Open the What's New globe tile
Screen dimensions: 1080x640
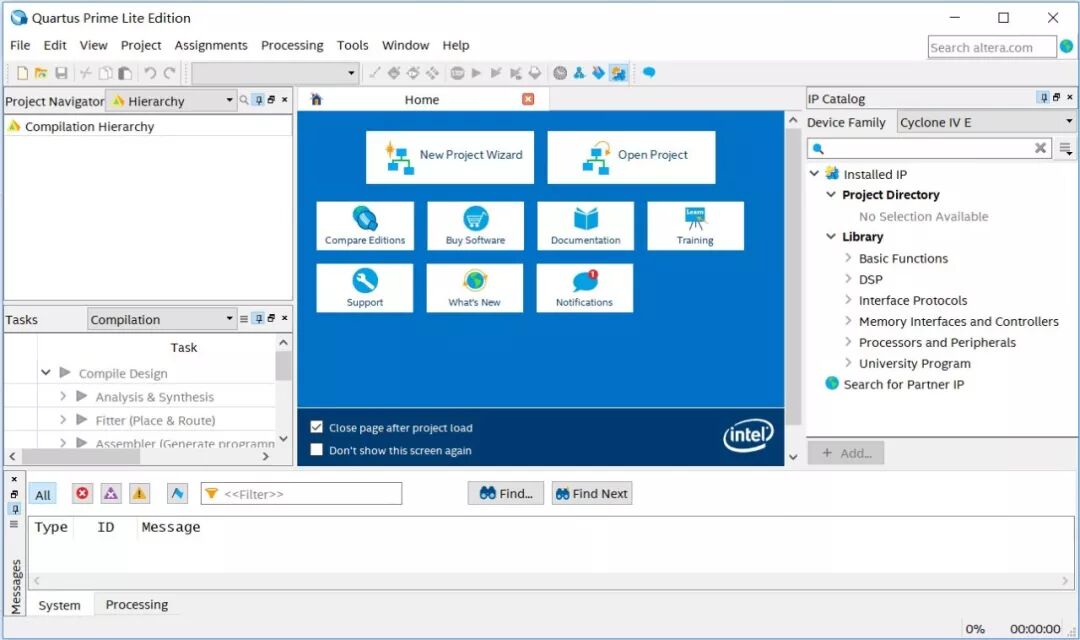(x=475, y=288)
